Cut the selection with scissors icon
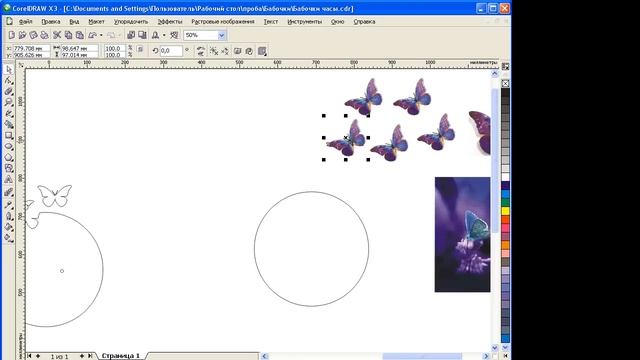This screenshot has width=640, height=360. coord(57,35)
